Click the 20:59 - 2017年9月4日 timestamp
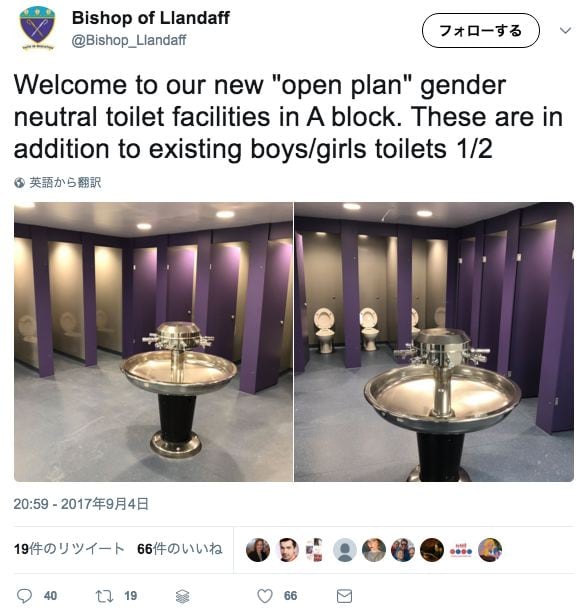Image resolution: width=588 pixels, height=610 pixels. 81,504
